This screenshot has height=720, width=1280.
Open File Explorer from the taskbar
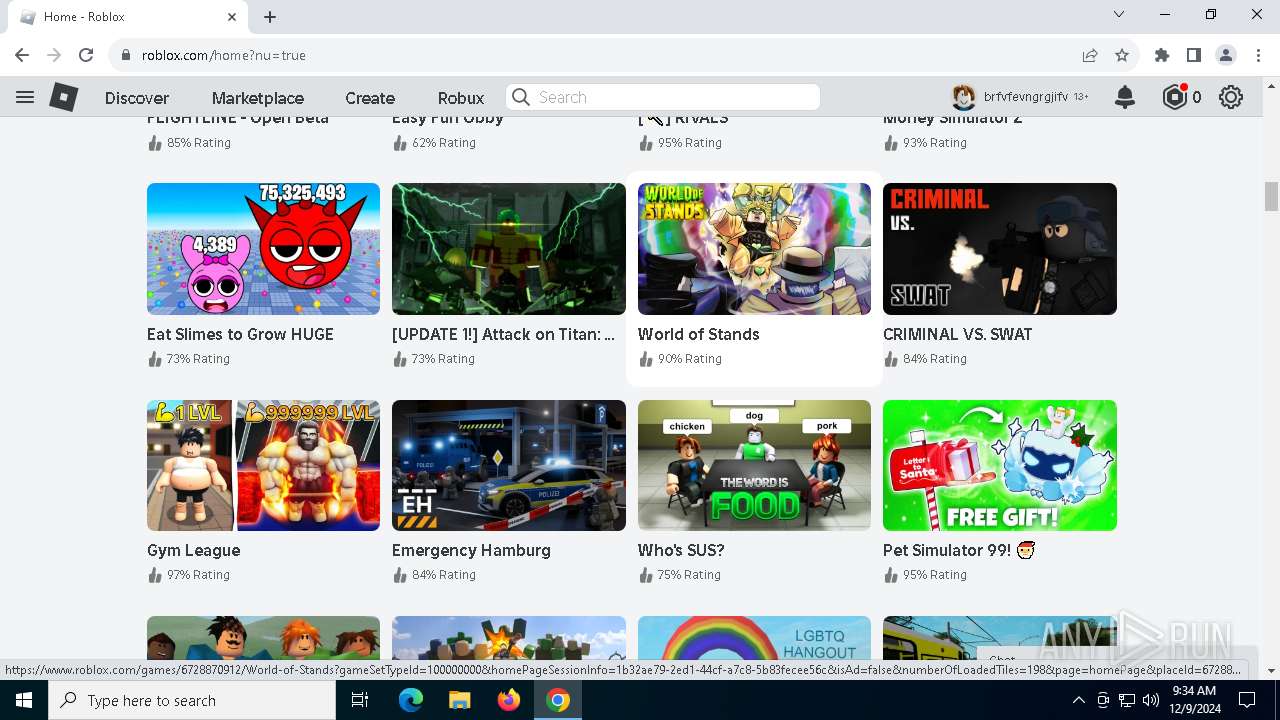click(x=460, y=700)
